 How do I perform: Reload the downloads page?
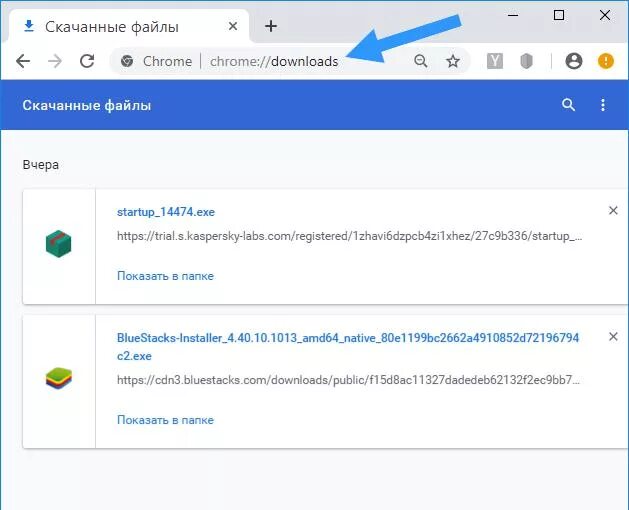[87, 61]
